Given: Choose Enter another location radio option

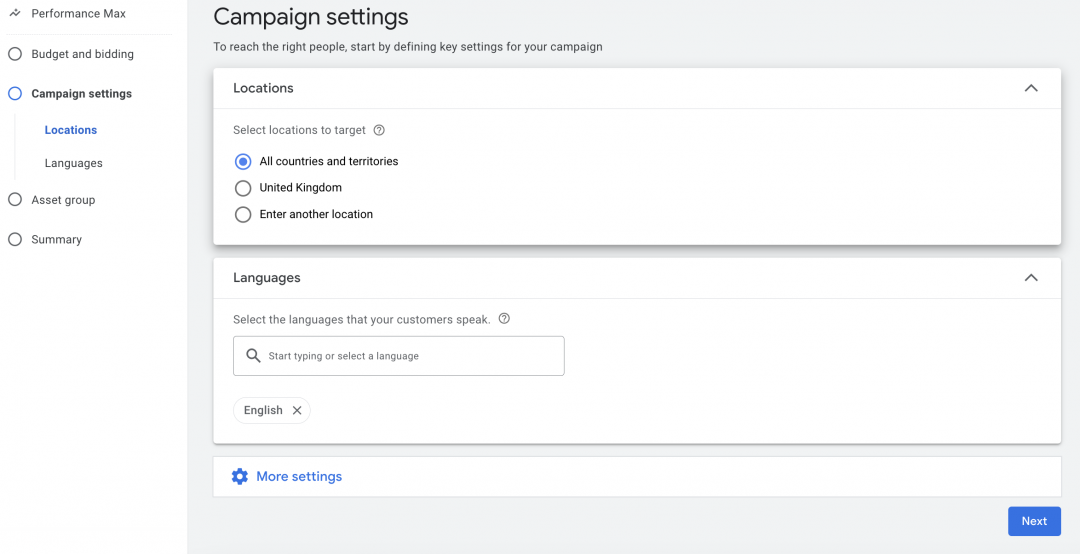Looking at the screenshot, I should [x=243, y=214].
